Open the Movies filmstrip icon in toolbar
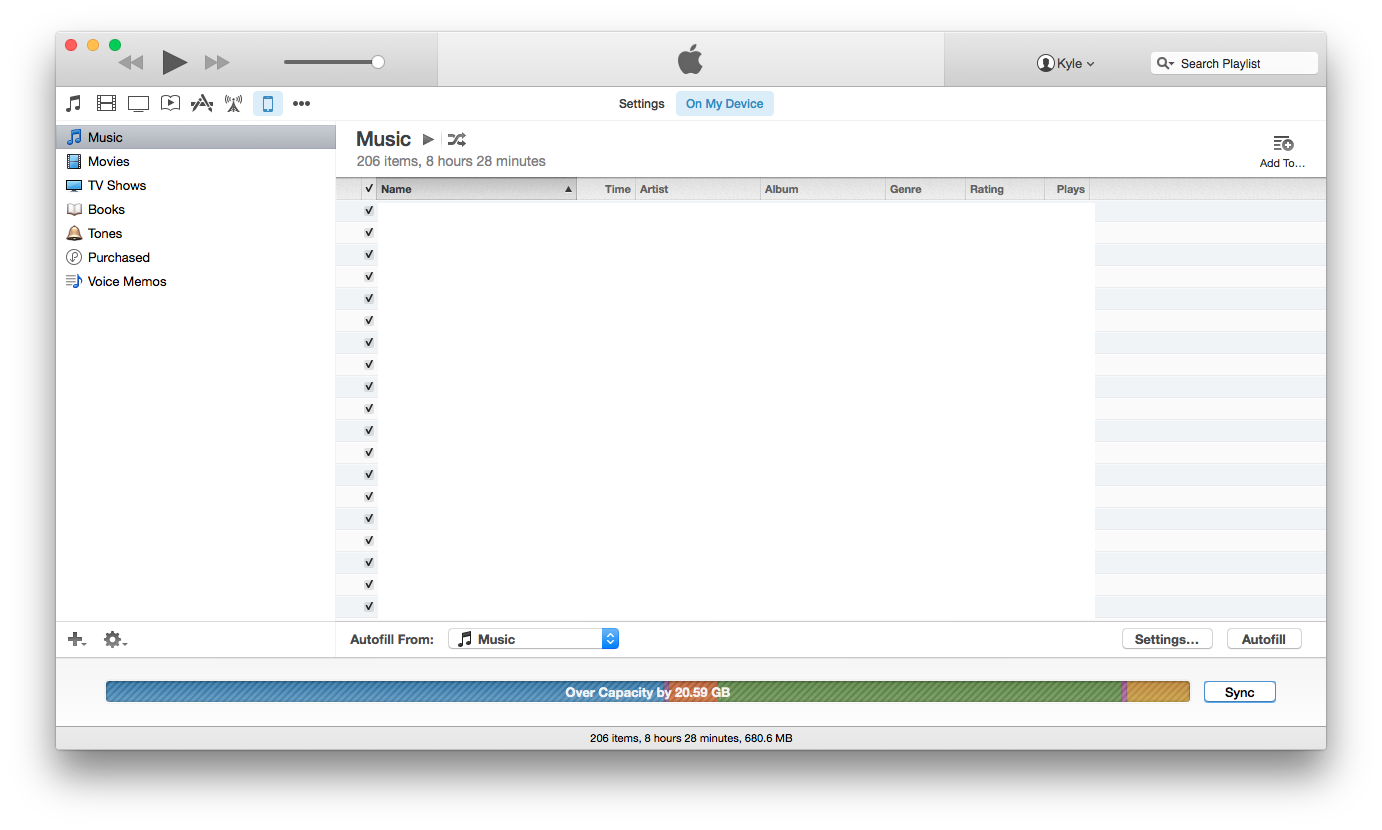Screen dimensions: 1382x830 coord(106,103)
